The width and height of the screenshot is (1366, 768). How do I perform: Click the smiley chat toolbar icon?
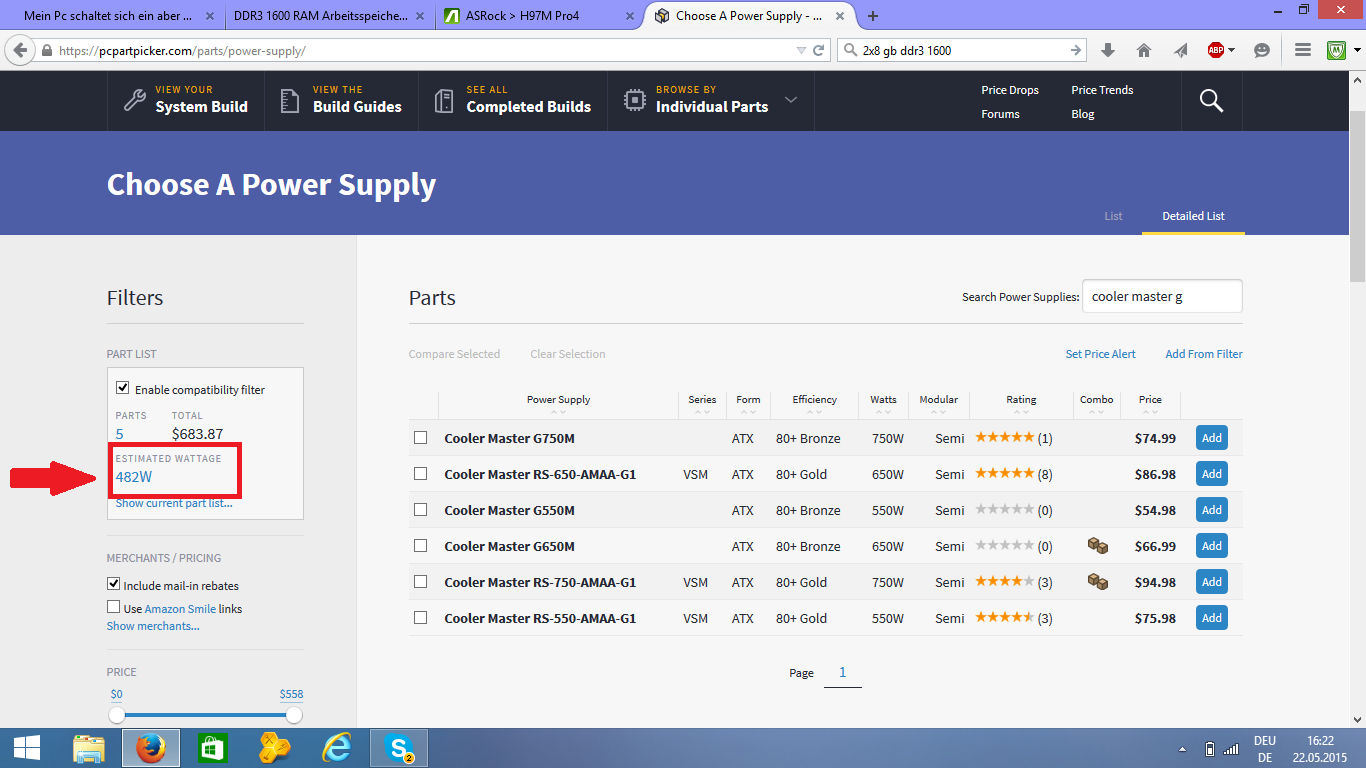click(x=1262, y=50)
